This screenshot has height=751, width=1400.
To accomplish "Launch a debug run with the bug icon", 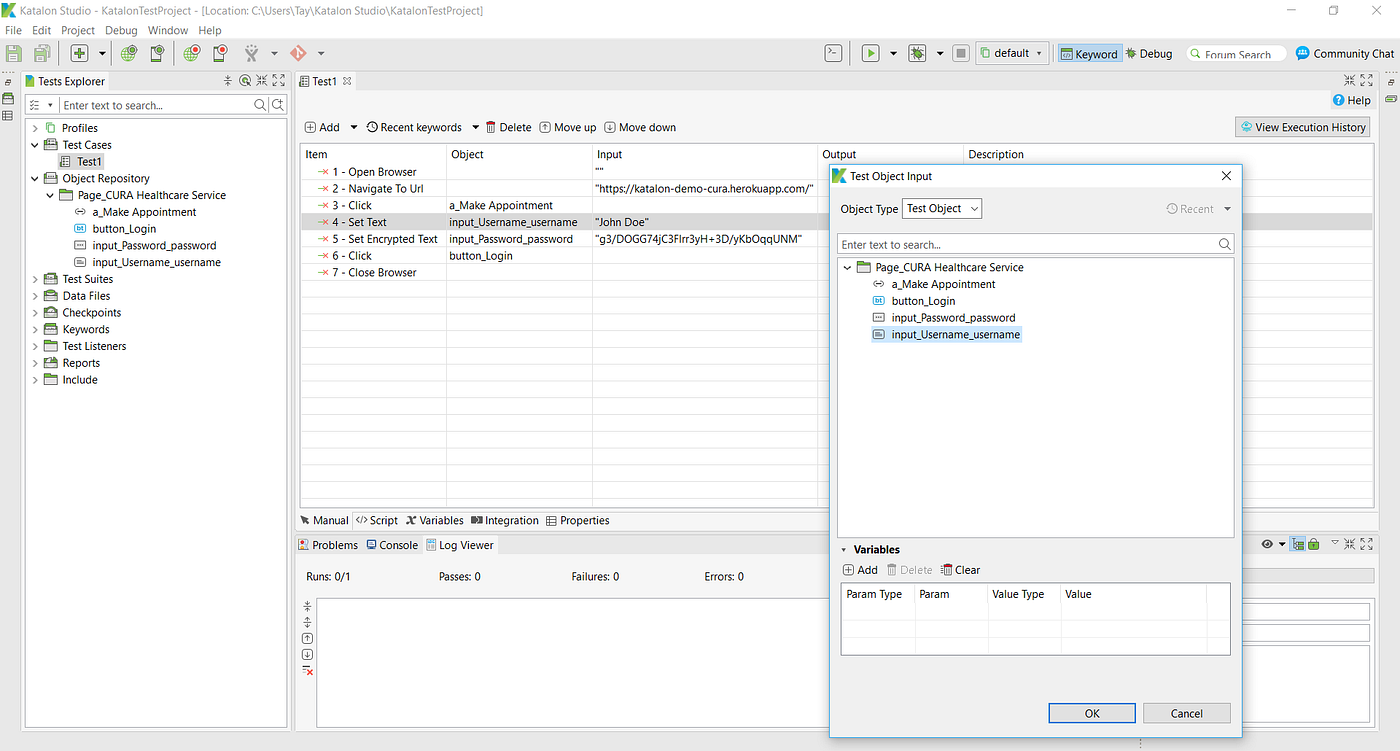I will pos(916,53).
